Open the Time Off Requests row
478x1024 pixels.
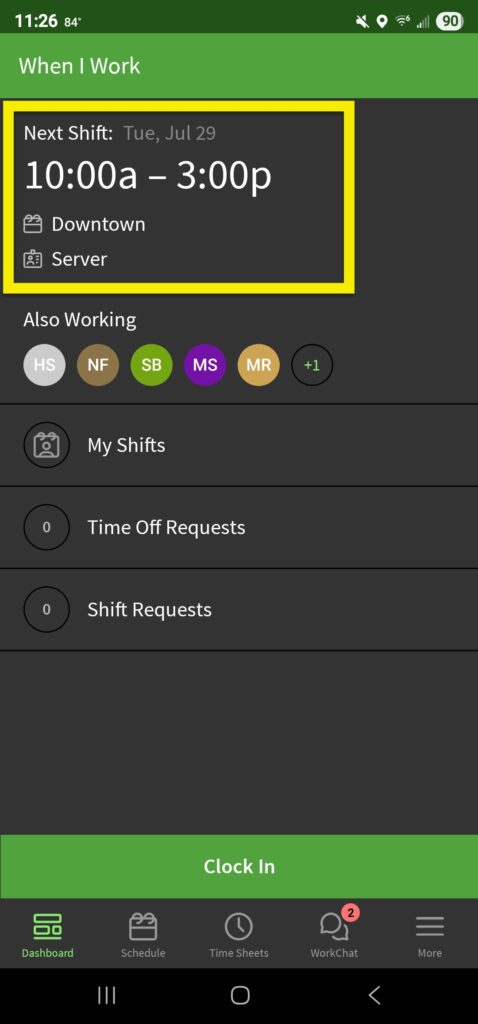coord(239,528)
